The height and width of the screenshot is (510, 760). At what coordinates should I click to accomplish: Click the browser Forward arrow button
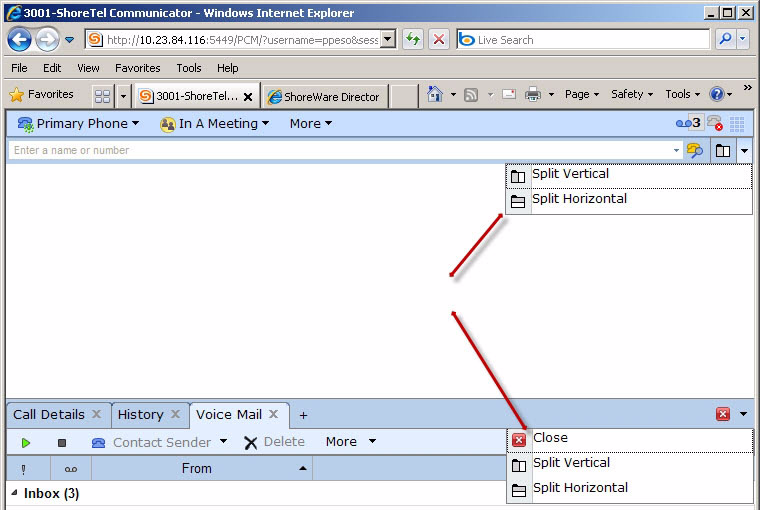click(48, 40)
